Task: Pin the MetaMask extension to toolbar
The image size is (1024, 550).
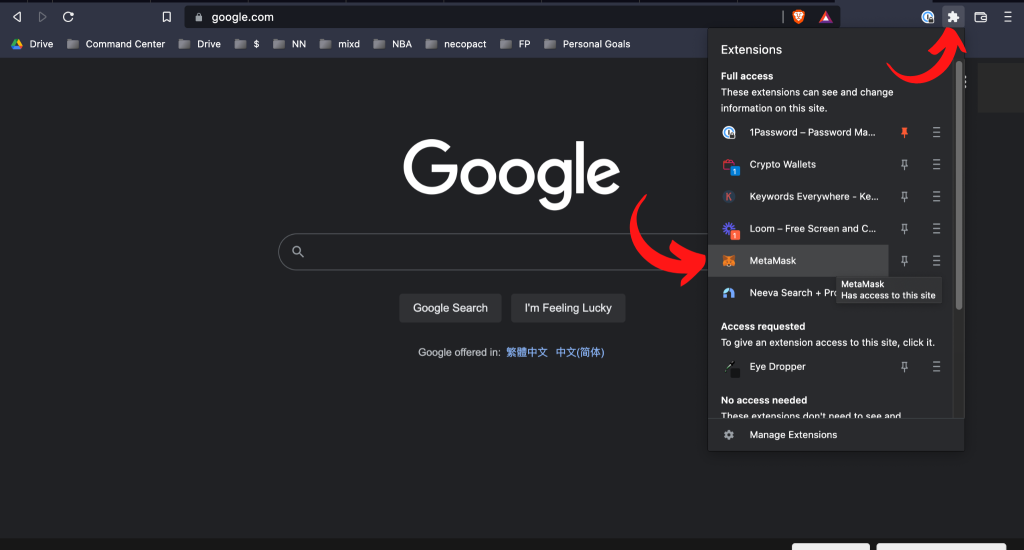Action: (x=904, y=261)
